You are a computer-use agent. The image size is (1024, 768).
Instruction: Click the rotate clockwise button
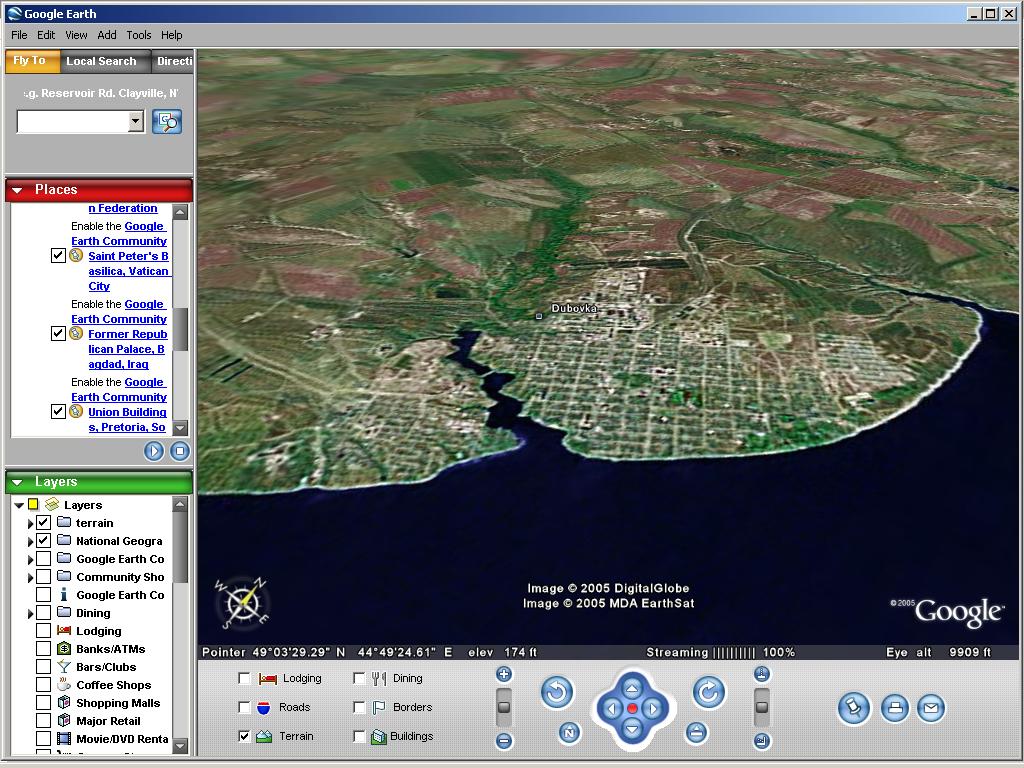(x=709, y=692)
